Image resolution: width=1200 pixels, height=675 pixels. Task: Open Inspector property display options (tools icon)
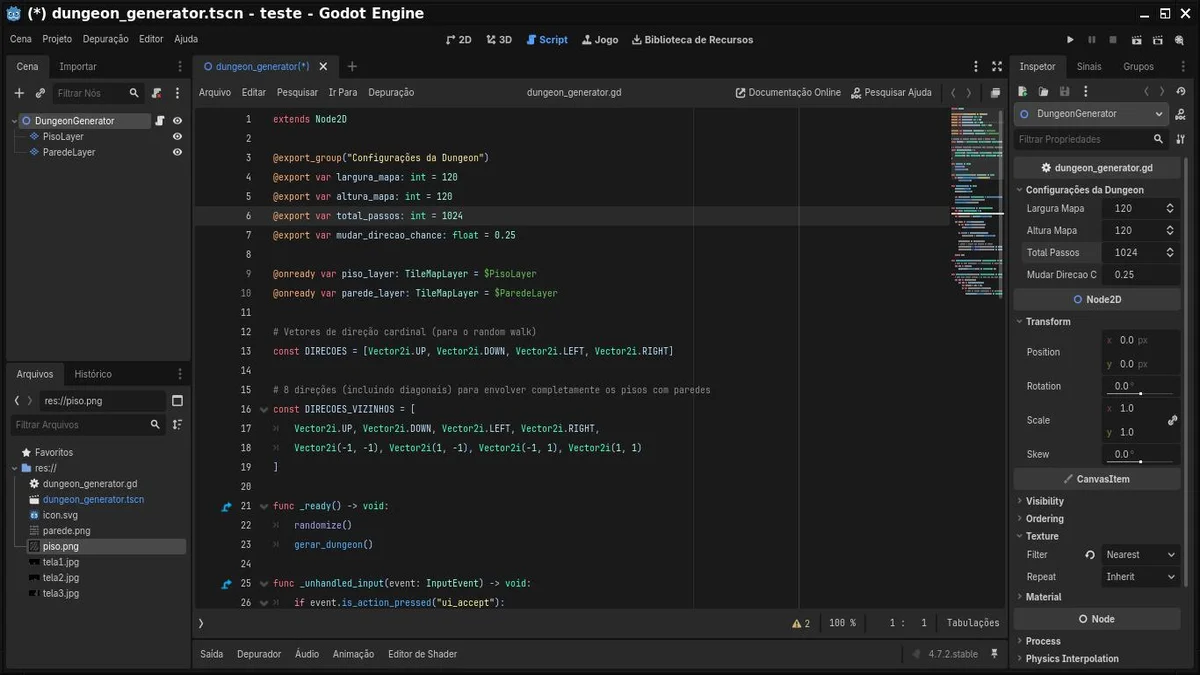[x=1181, y=139]
